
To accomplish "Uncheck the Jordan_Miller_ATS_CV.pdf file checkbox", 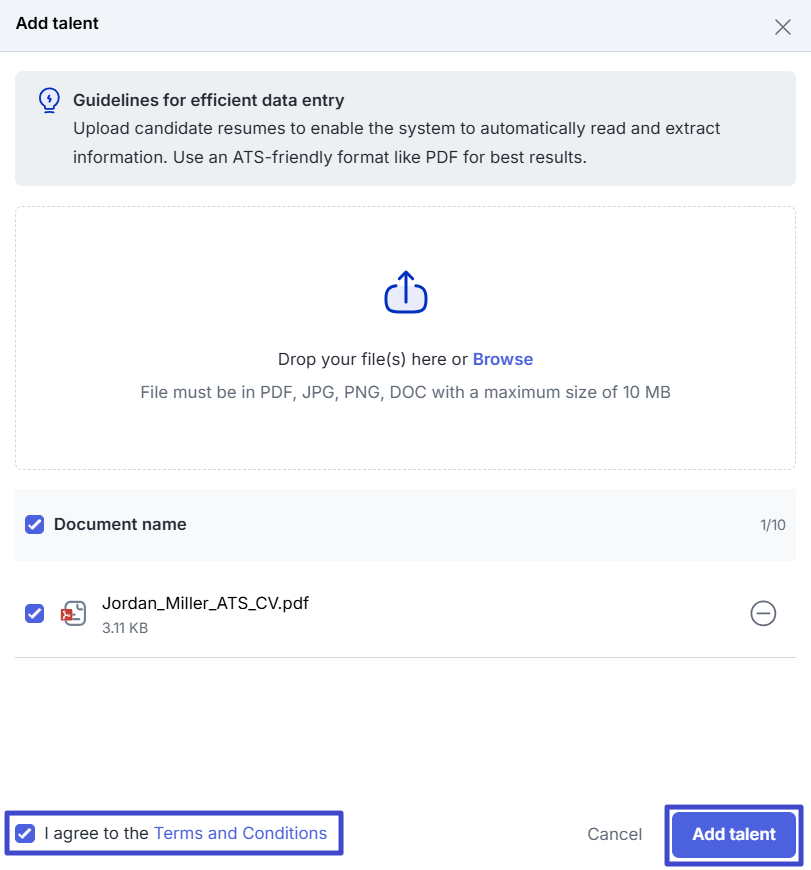I will pos(34,613).
